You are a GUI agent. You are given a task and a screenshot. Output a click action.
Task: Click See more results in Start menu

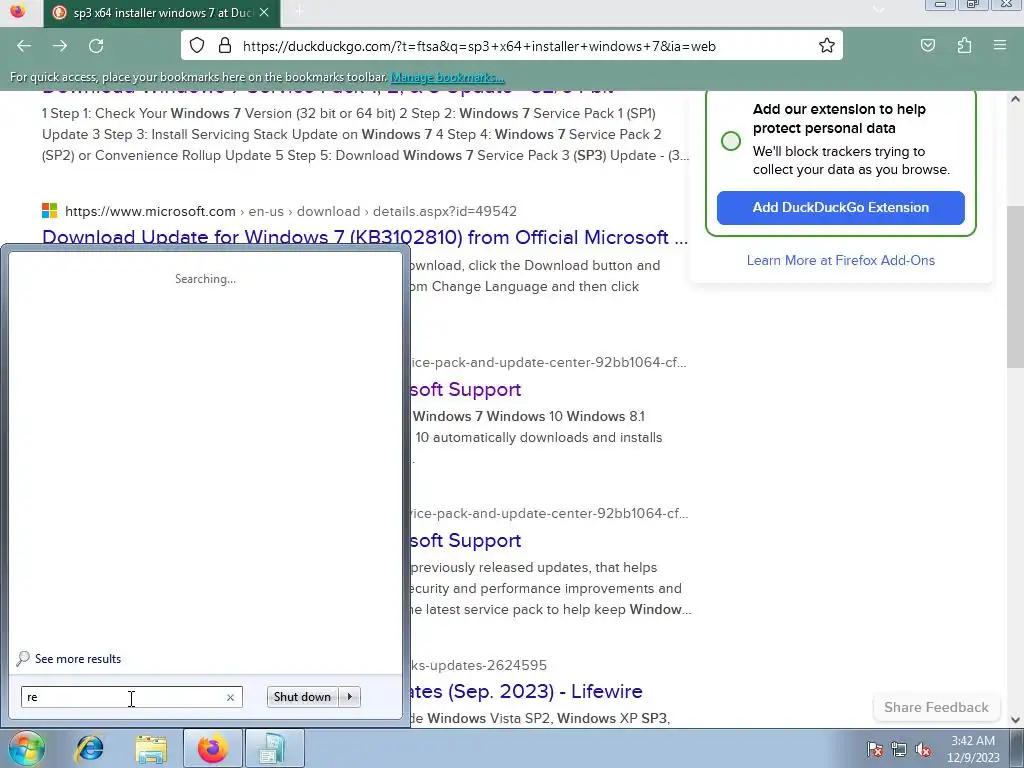click(78, 659)
